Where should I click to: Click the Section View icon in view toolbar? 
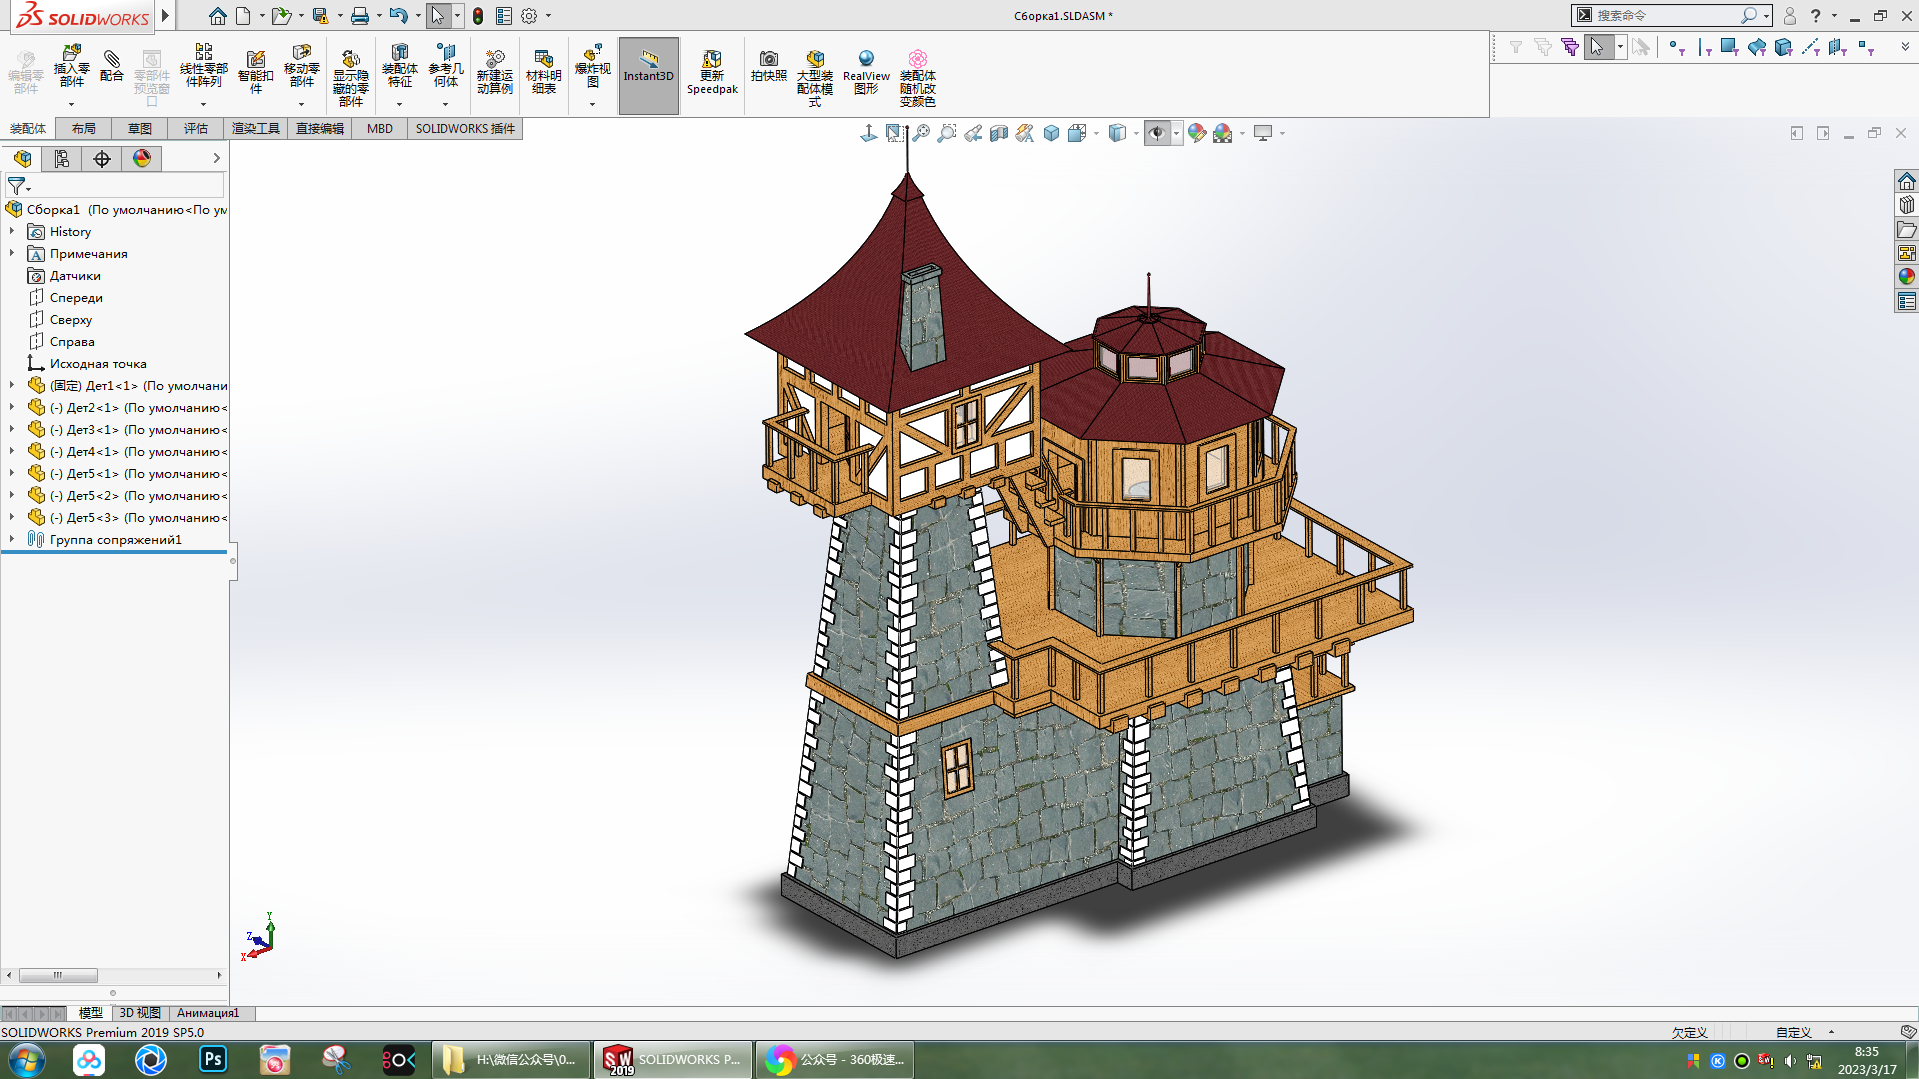(x=998, y=133)
